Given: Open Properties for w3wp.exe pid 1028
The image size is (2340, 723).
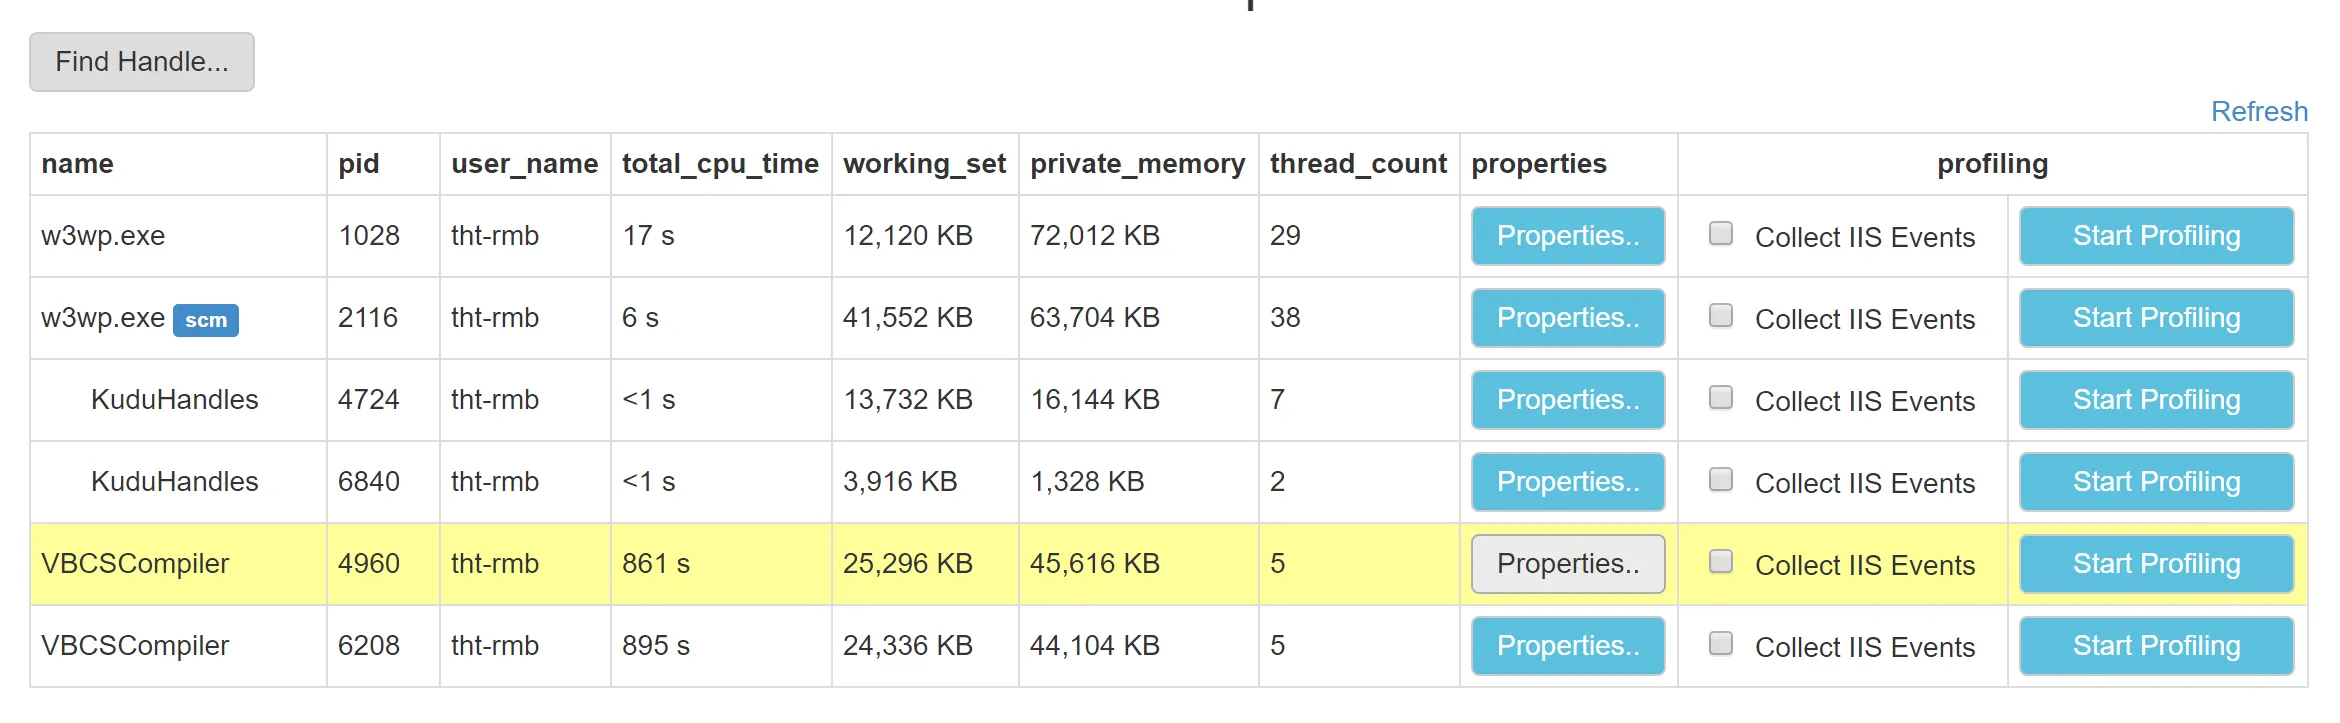Looking at the screenshot, I should coord(1567,236).
